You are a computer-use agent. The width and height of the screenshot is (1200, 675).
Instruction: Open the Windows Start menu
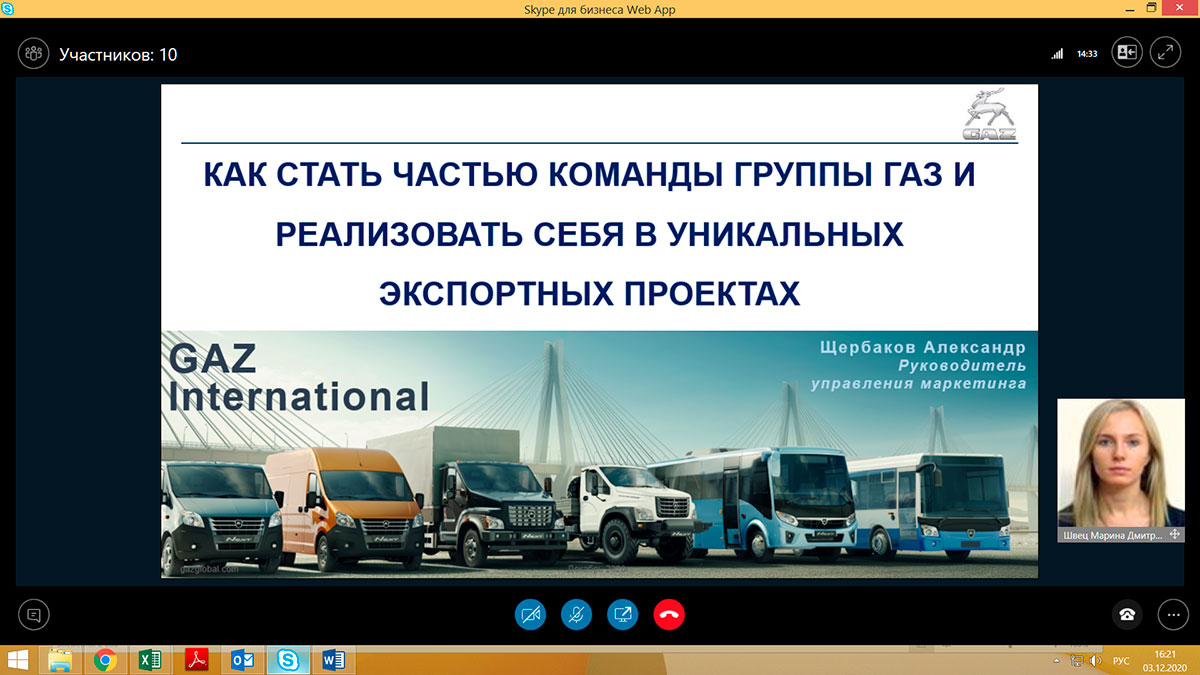[x=19, y=660]
